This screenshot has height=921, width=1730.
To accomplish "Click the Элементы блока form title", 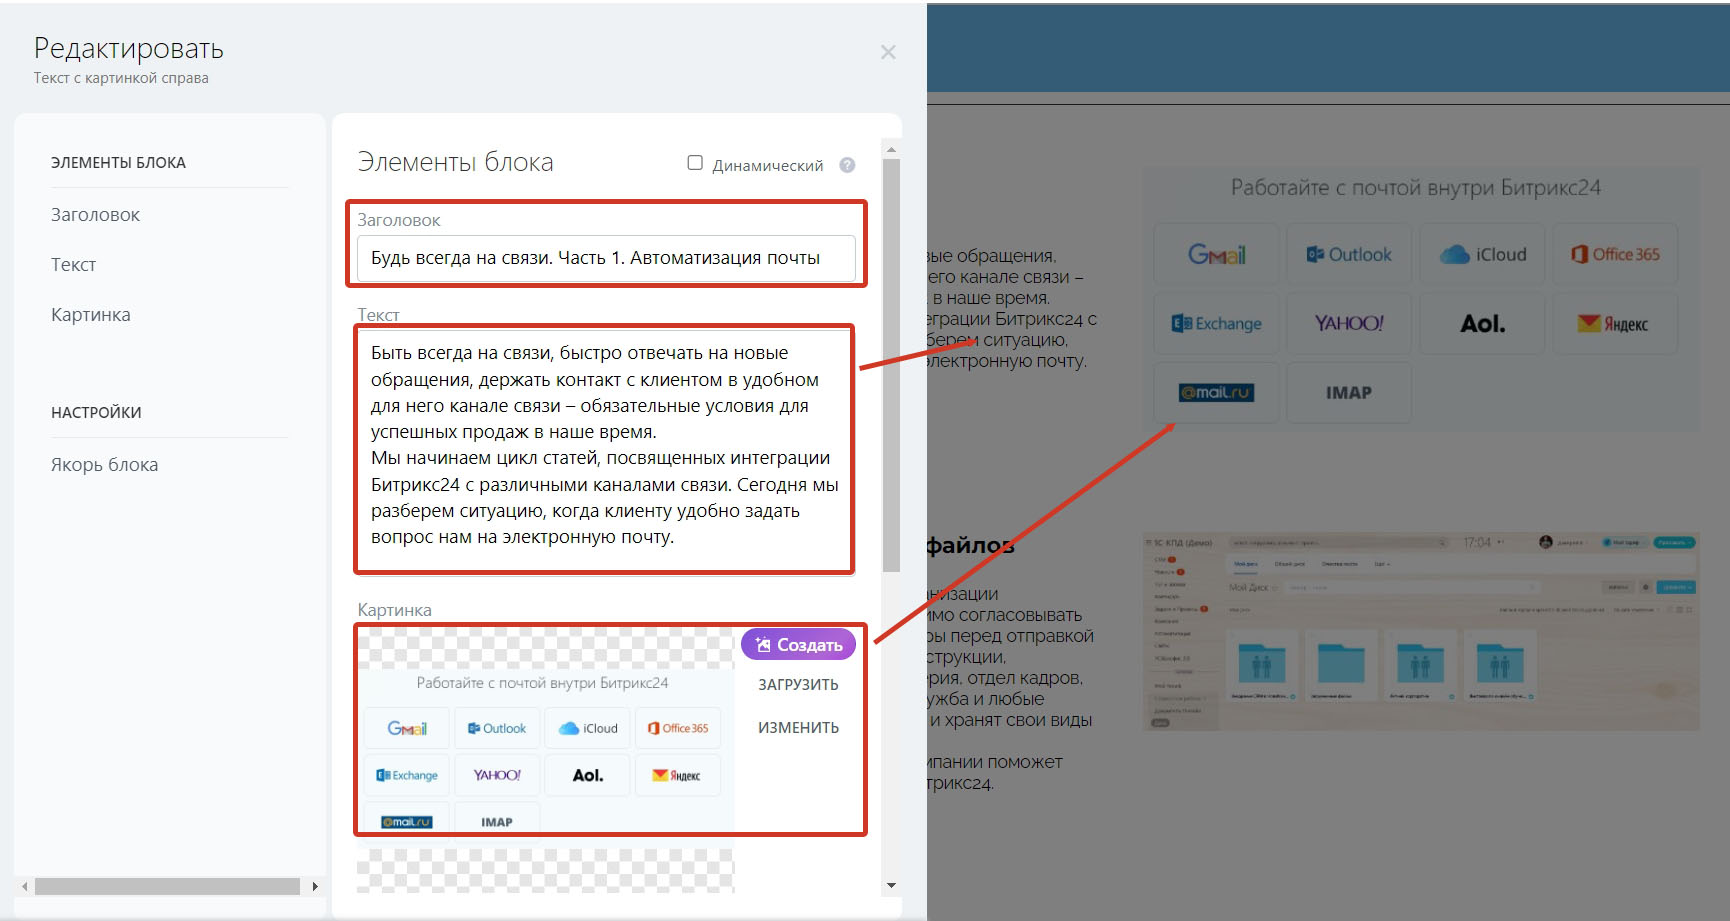I will tap(455, 162).
